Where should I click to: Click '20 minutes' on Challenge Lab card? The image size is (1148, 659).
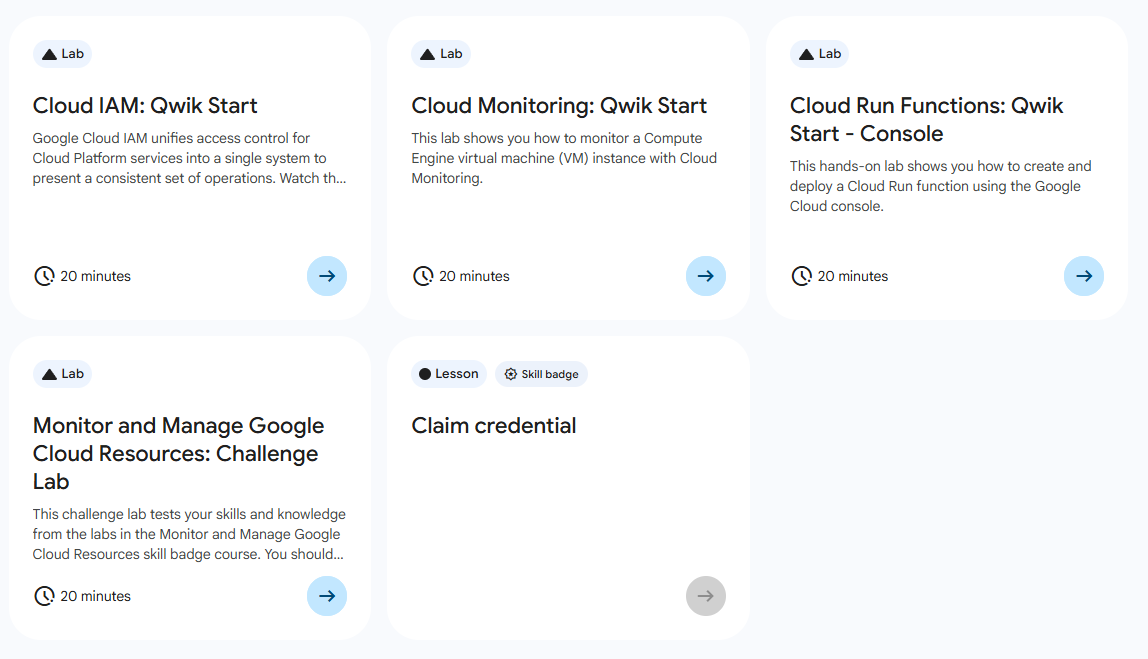tap(95, 596)
